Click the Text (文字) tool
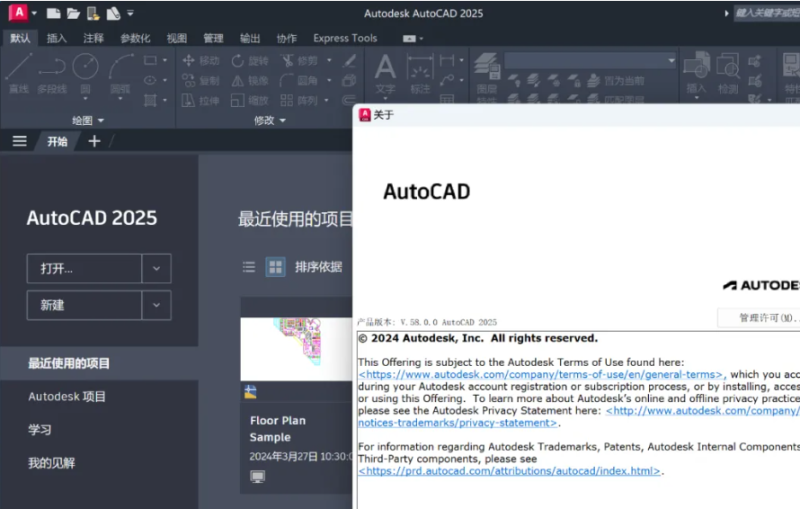 coord(385,74)
